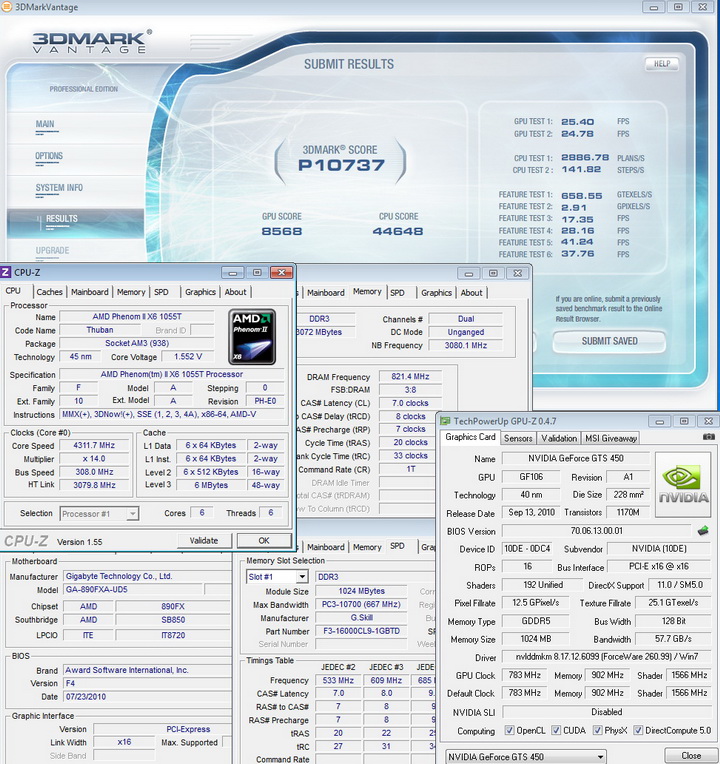Click the Part Number field F3-16000CL9-1GBTD

(361, 631)
